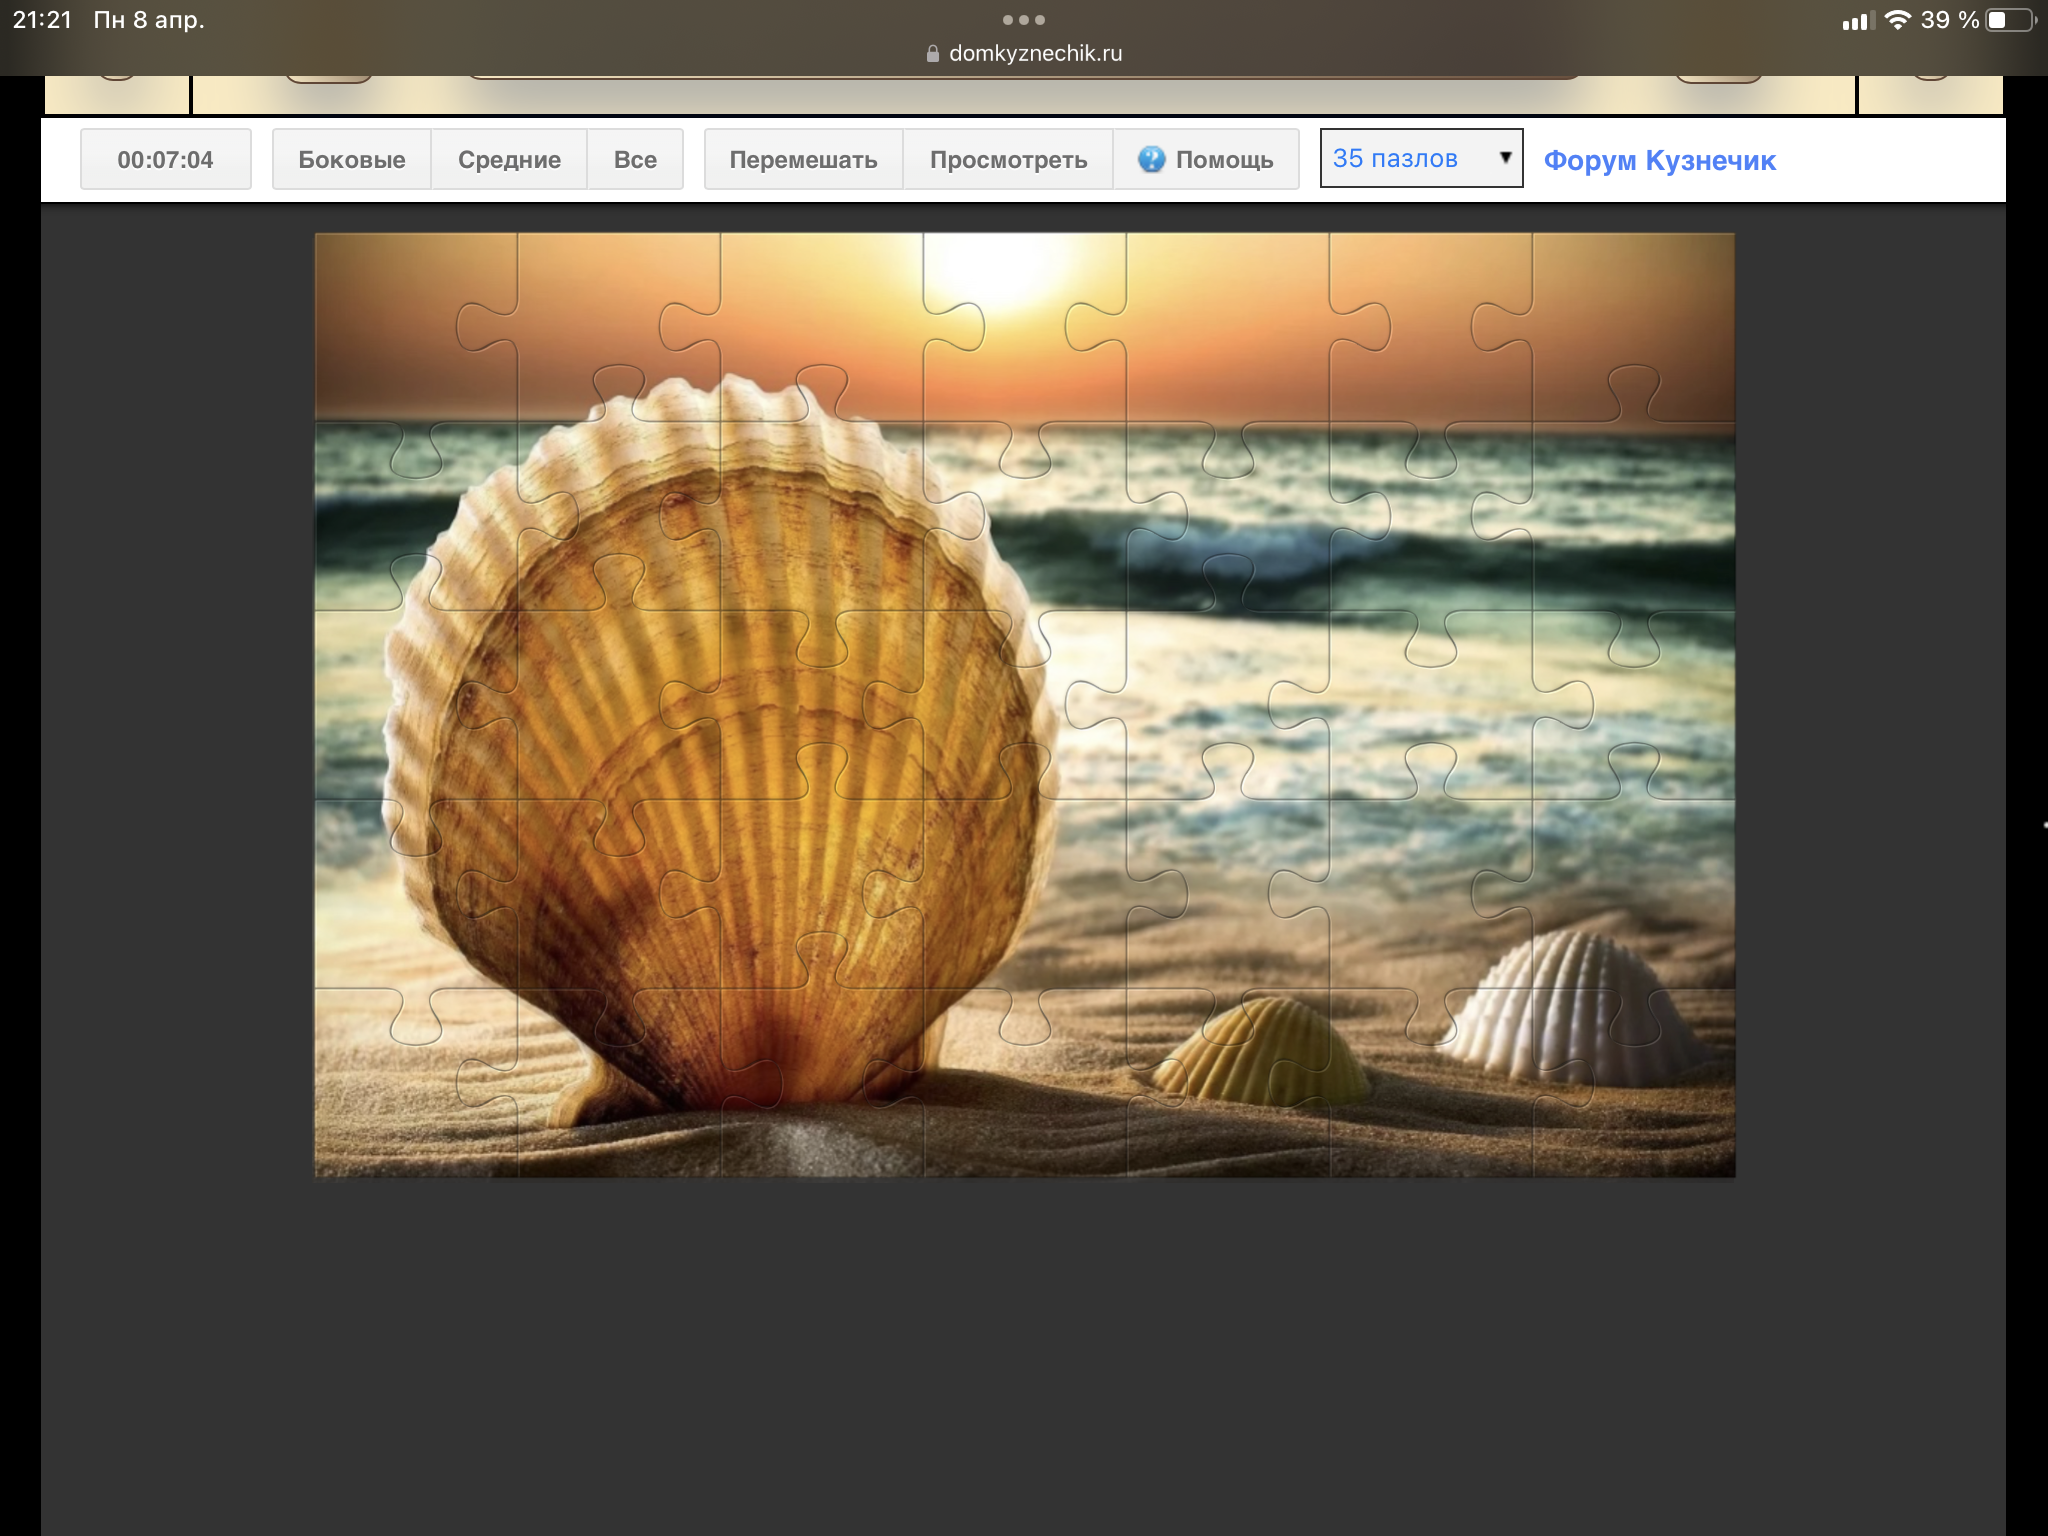The image size is (2048, 1536).
Task: Tap the 39 % battery percentage text
Action: pos(1949,20)
